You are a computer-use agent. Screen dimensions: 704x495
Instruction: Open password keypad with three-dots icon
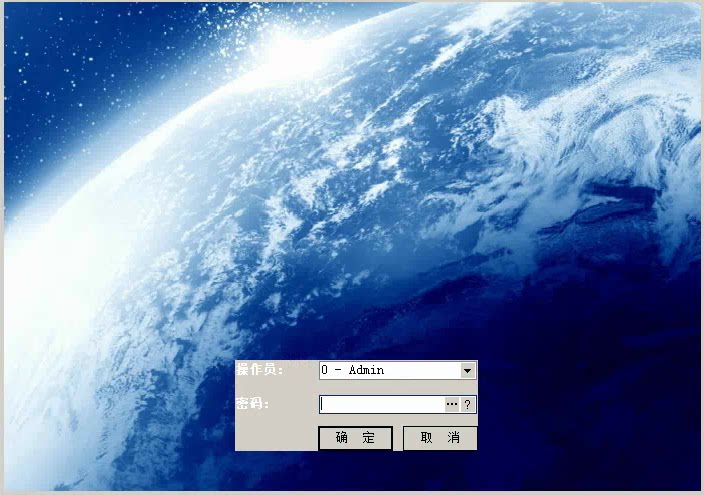click(452, 404)
